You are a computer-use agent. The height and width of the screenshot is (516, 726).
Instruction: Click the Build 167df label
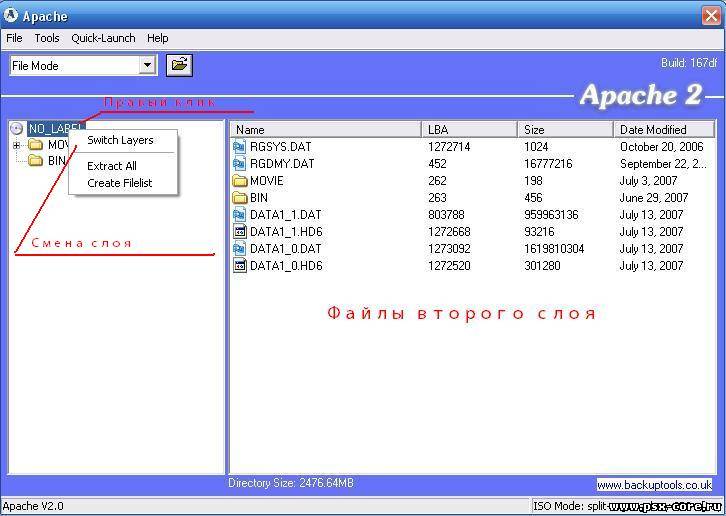[x=688, y=63]
